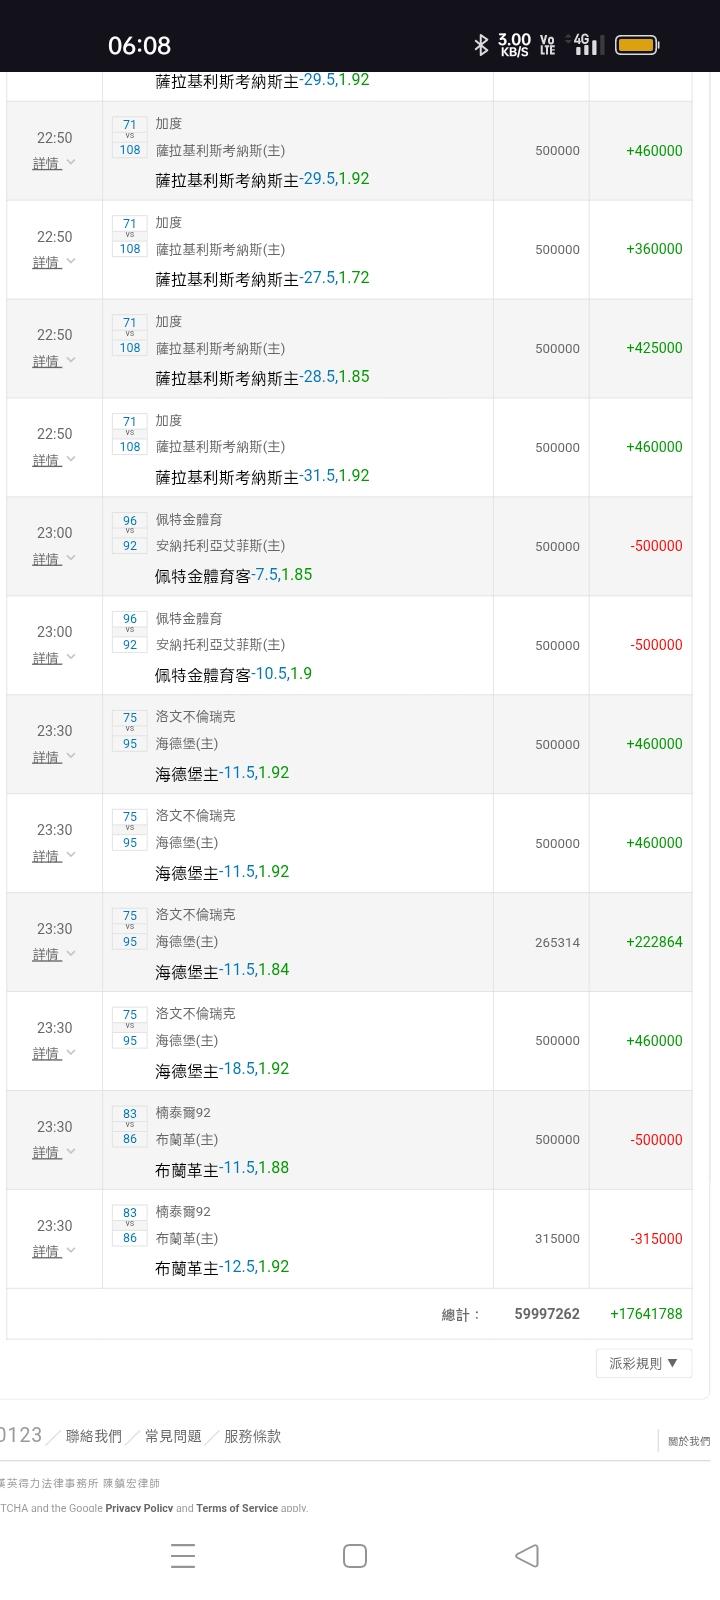Go to the 常見問題 page
This screenshot has height=1600, width=720.
(173, 1436)
